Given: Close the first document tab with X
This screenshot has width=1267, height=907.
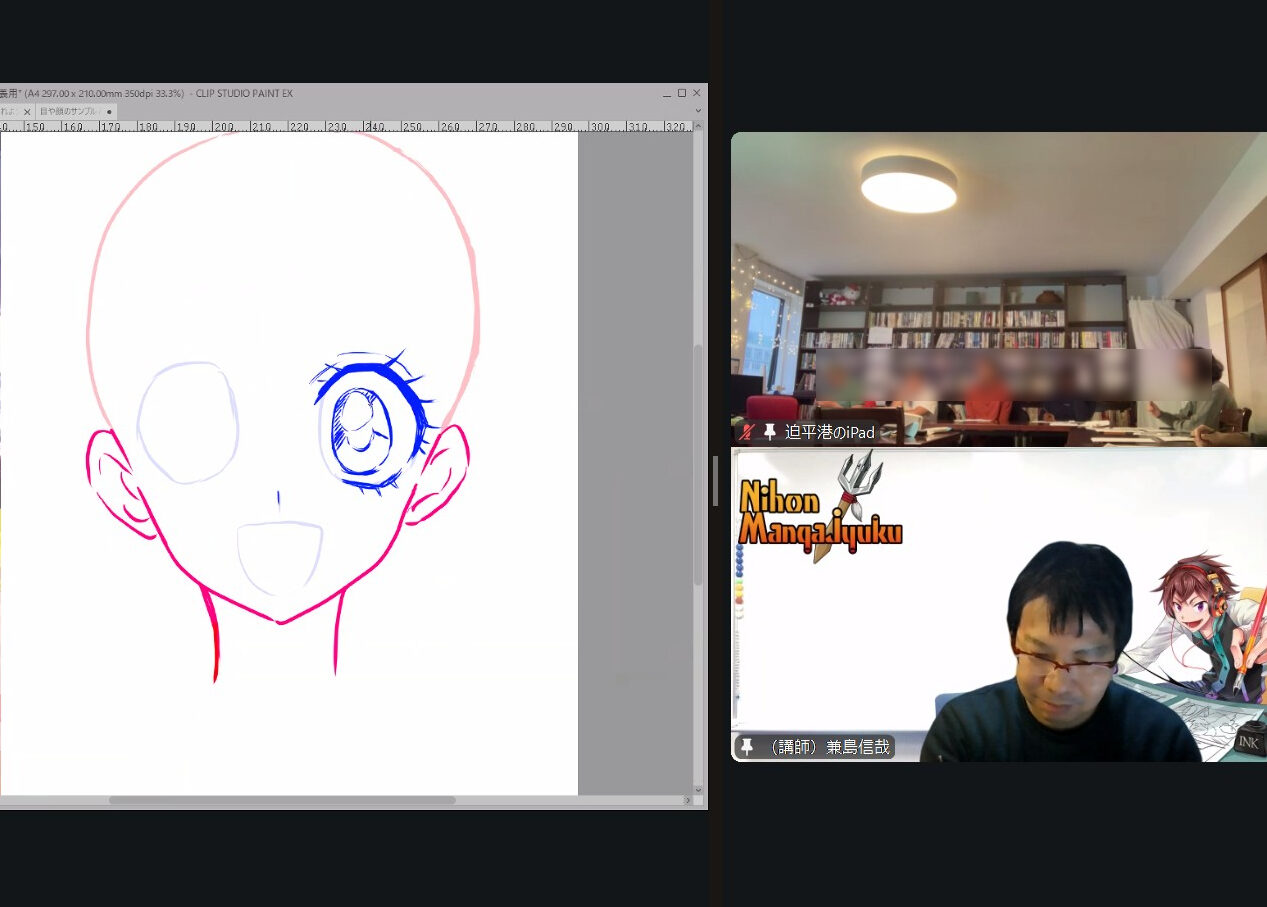Looking at the screenshot, I should (x=27, y=111).
